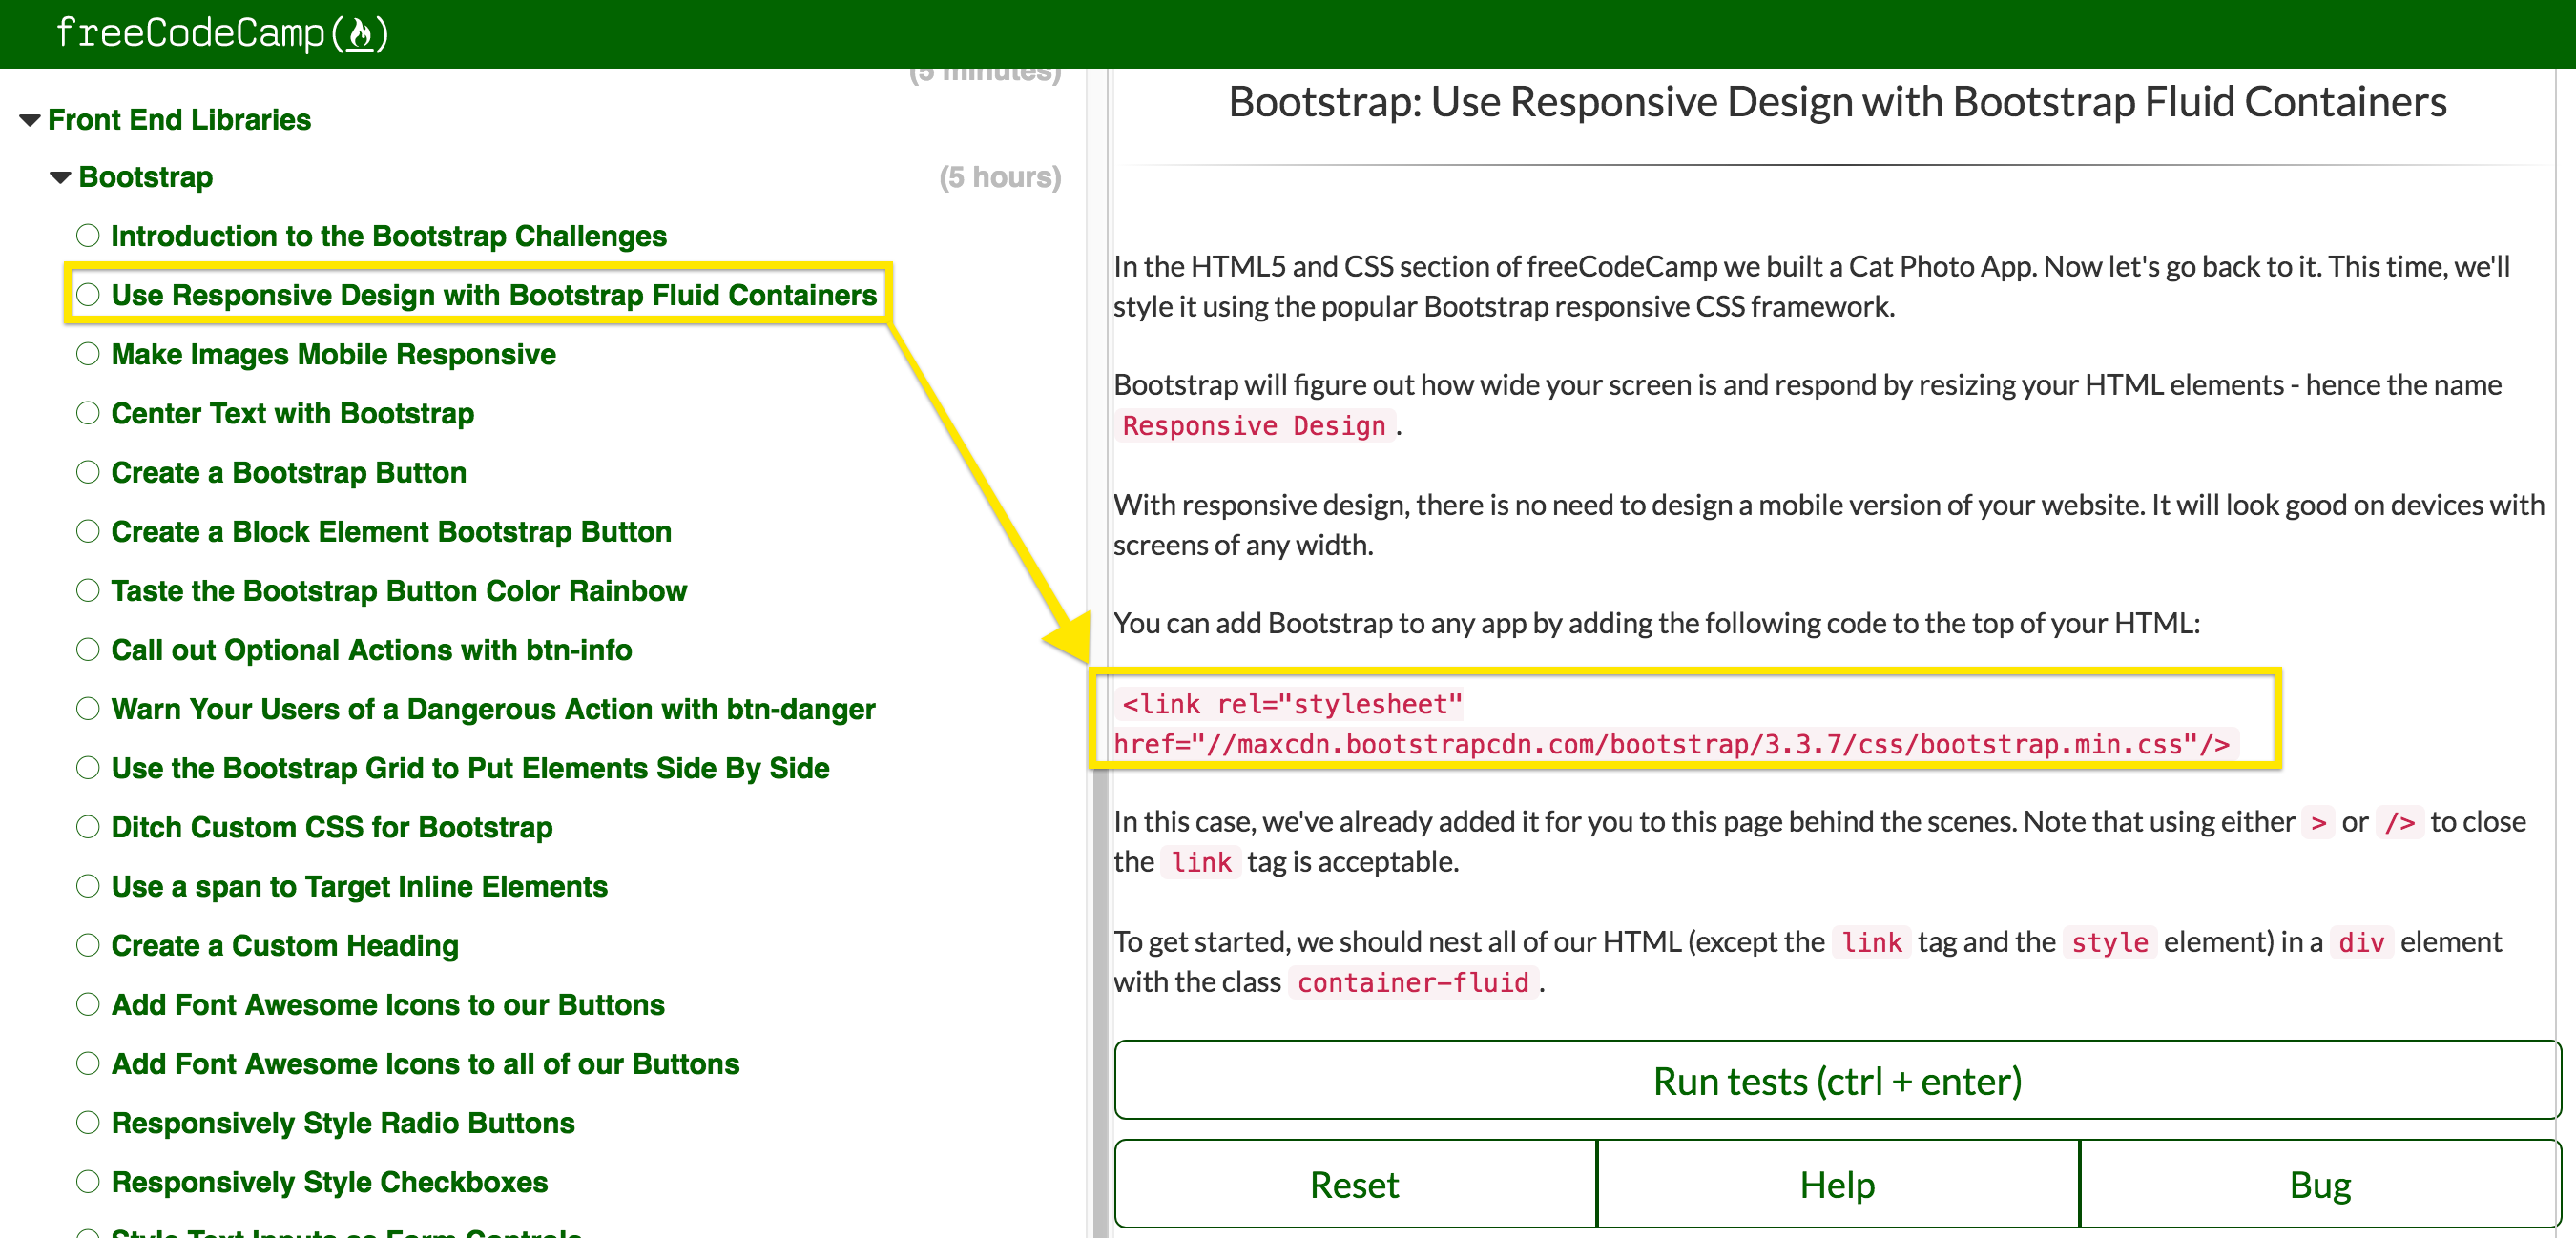Click circle beside Call out Optional Actions with btn-info
The height and width of the screenshot is (1238, 2576).
tap(88, 649)
